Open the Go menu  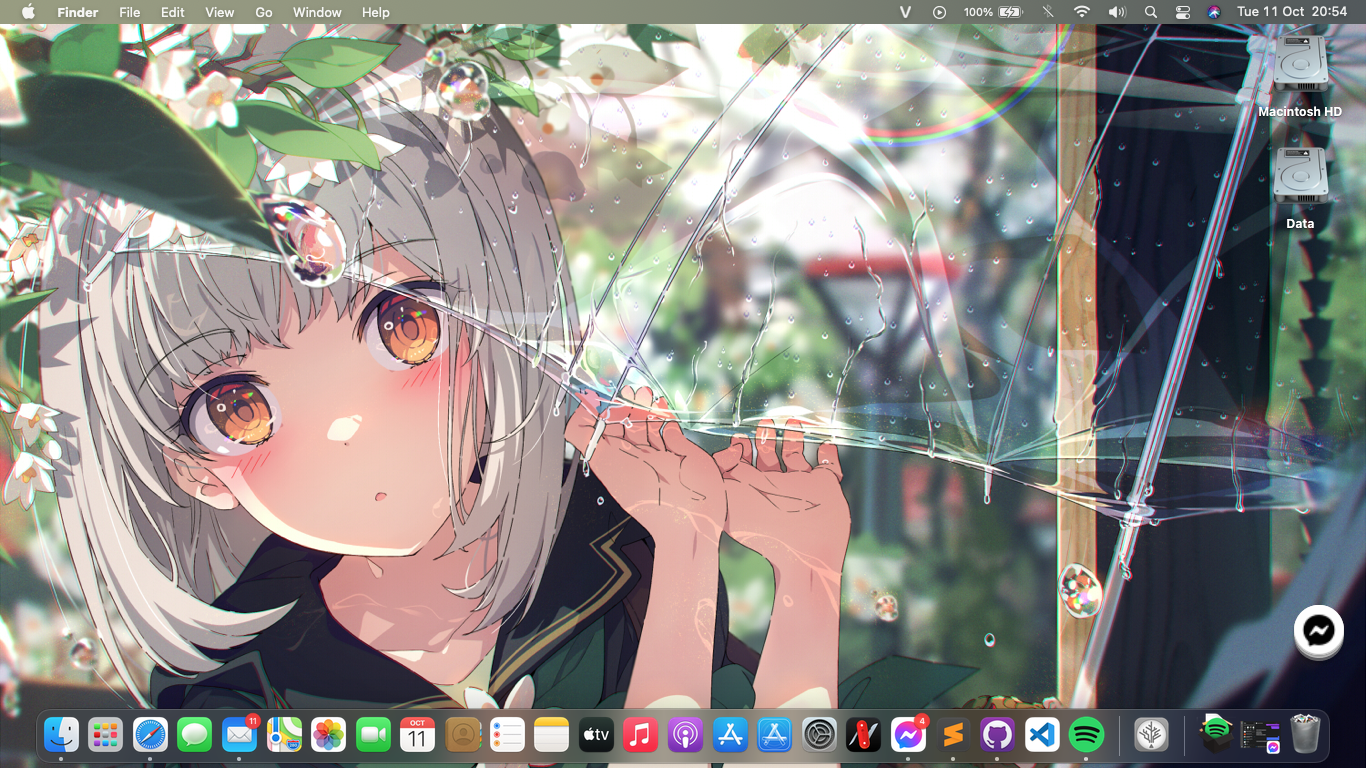pyautogui.click(x=264, y=12)
